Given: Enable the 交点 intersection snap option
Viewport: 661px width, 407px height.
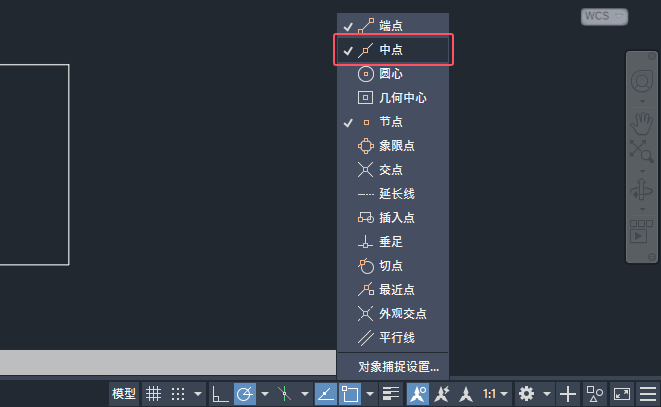Looking at the screenshot, I should pyautogui.click(x=392, y=170).
